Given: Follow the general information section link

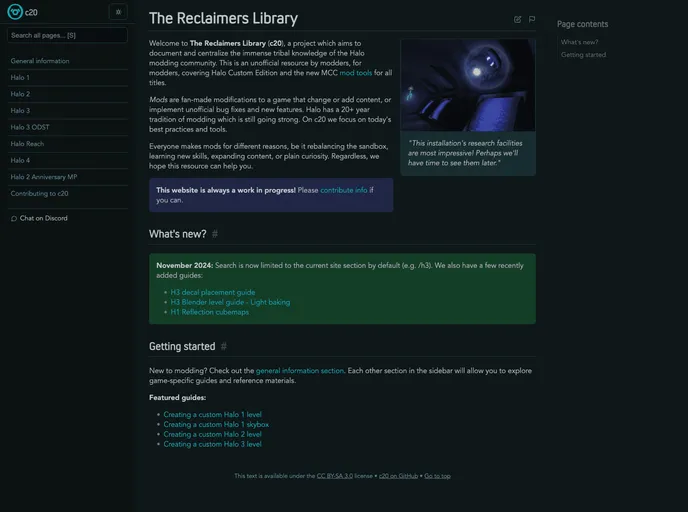Looking at the screenshot, I should pyautogui.click(x=300, y=371).
